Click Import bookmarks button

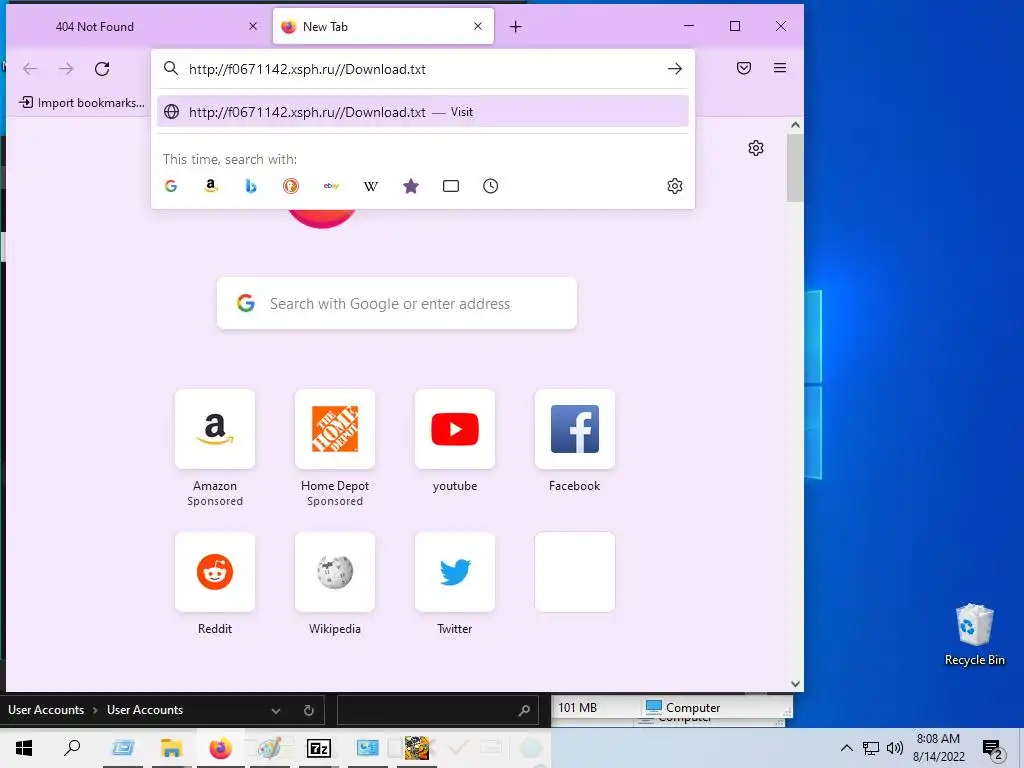click(82, 103)
